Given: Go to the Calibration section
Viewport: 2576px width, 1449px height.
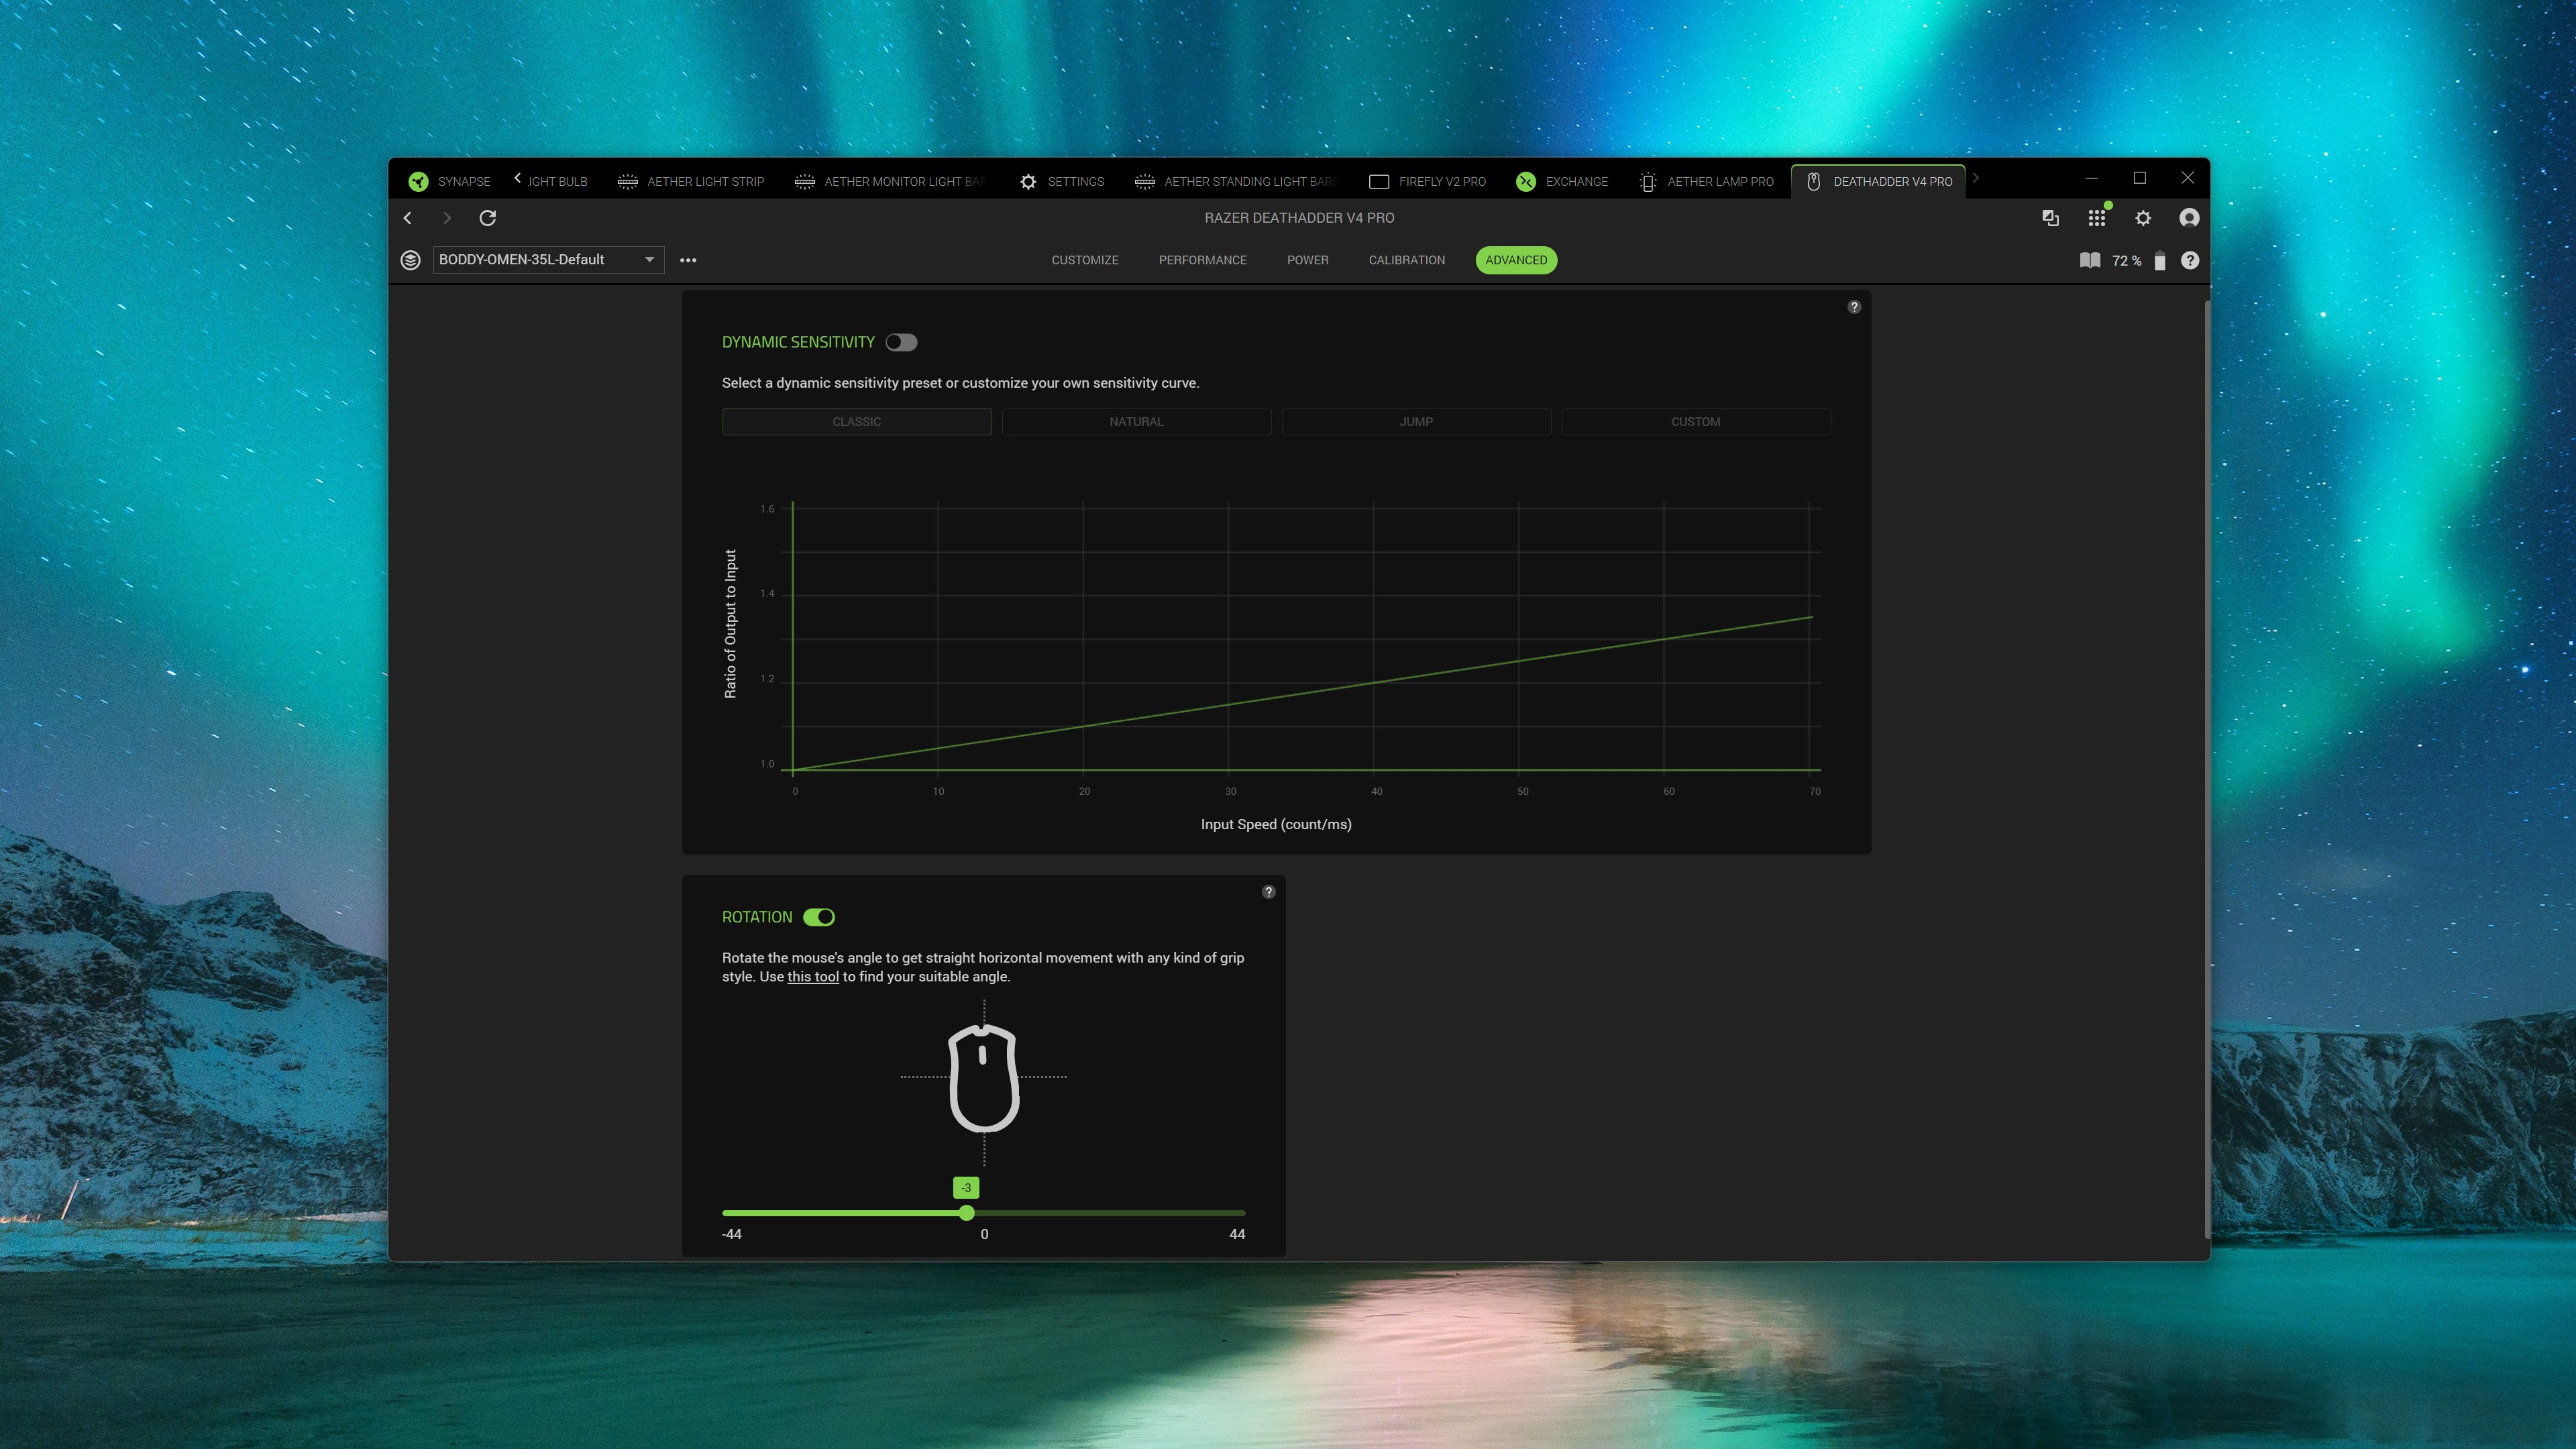Looking at the screenshot, I should pyautogui.click(x=1407, y=260).
